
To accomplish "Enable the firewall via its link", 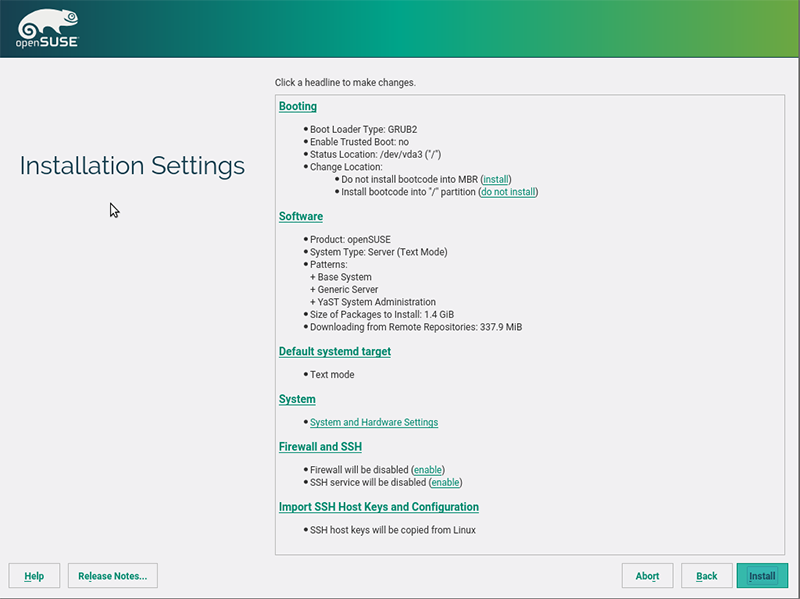I will [x=428, y=470].
